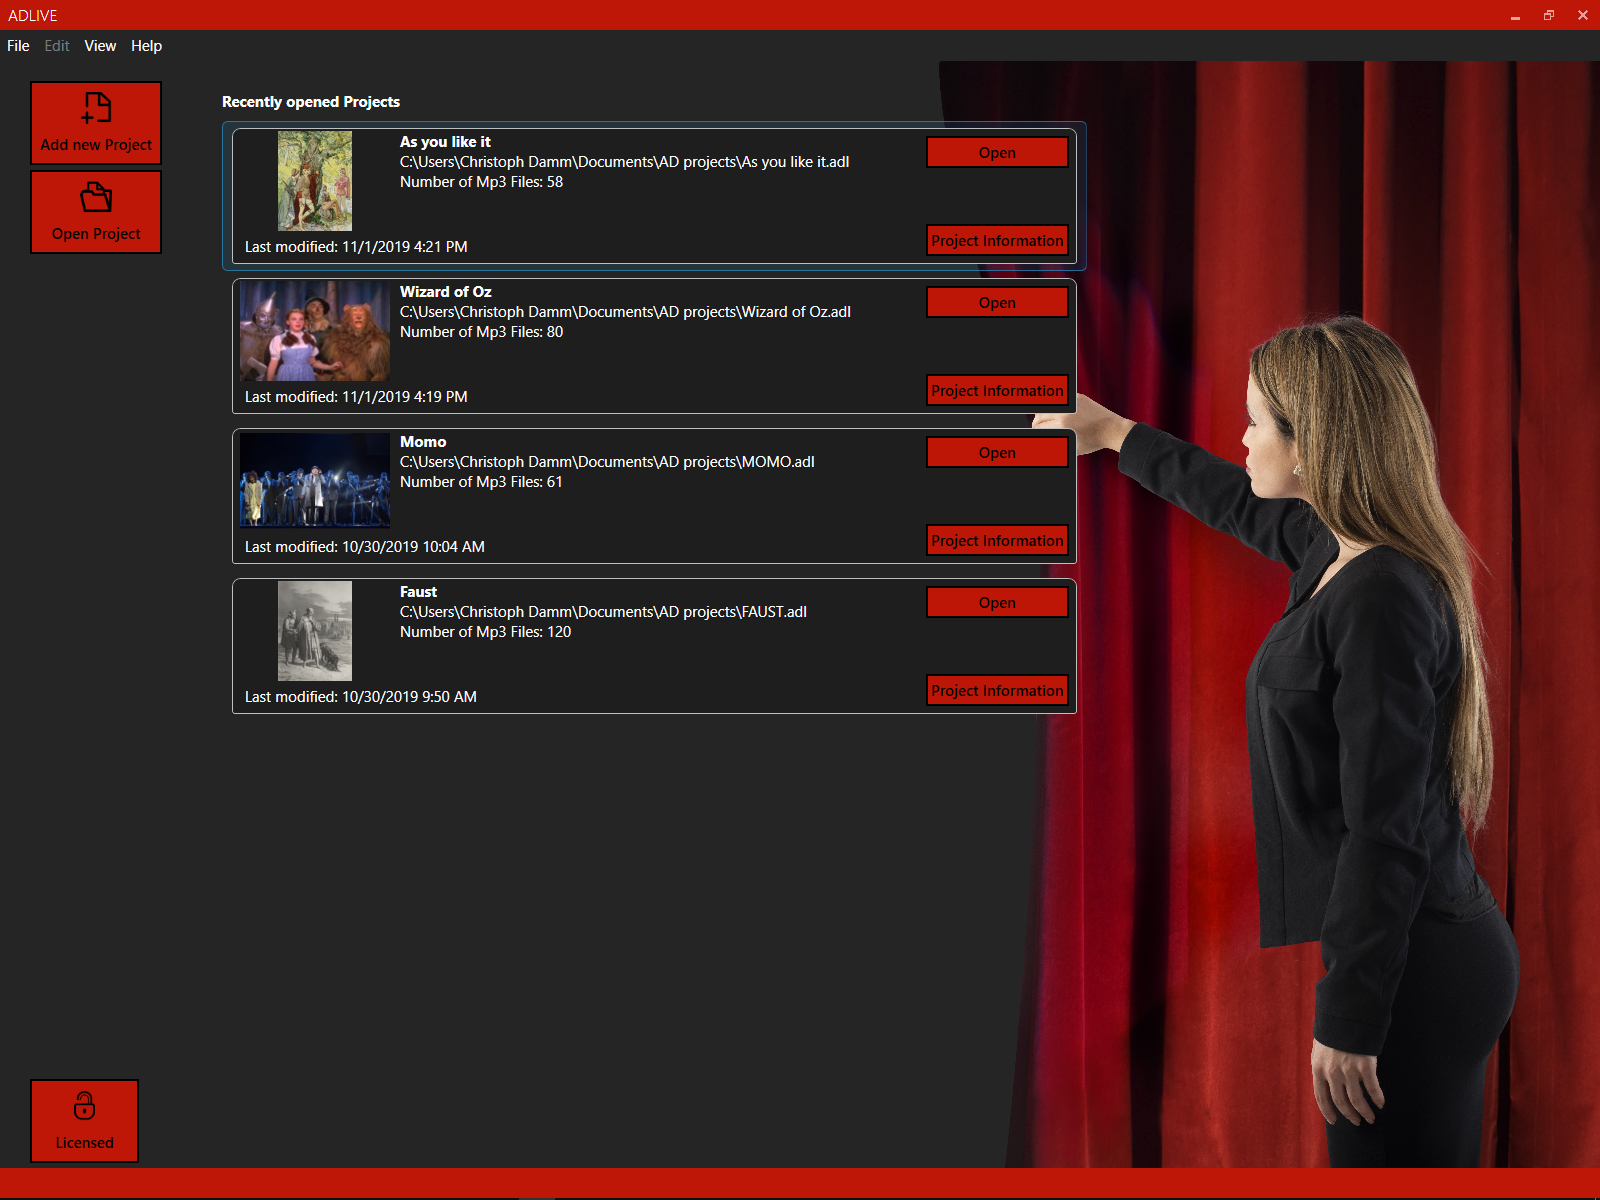The width and height of the screenshot is (1600, 1200).
Task: Open the Edit menu
Action: pos(57,46)
